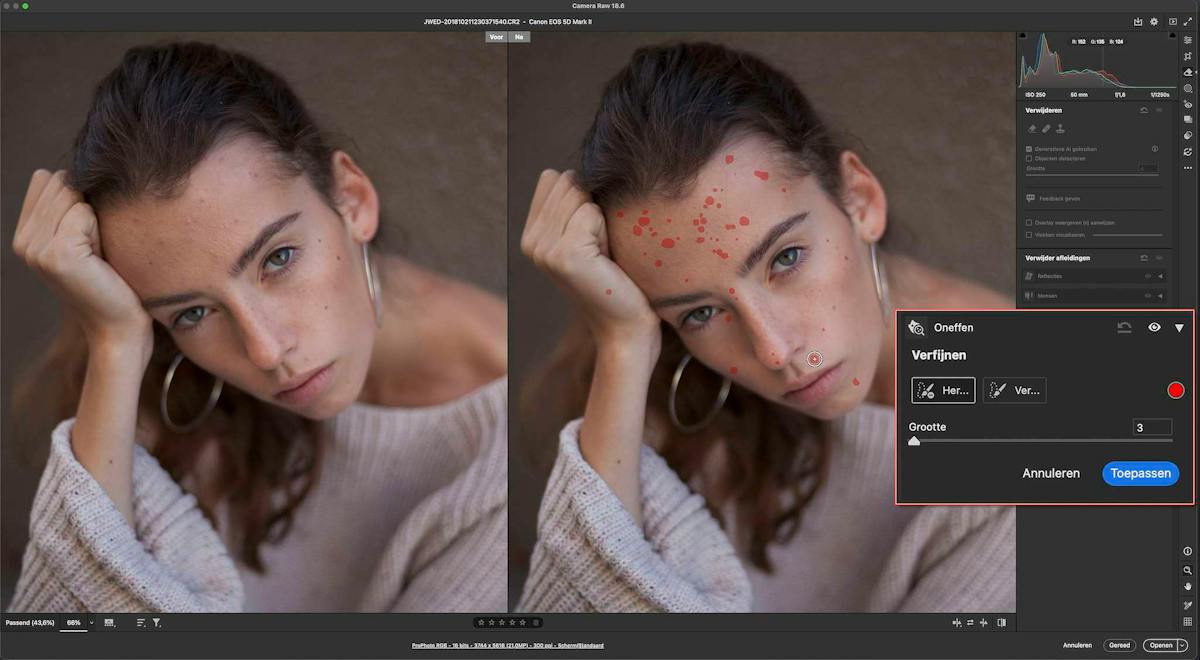Image resolution: width=1200 pixels, height=660 pixels.
Task: Toggle eye visibility in Oneffen panel
Action: point(1154,327)
